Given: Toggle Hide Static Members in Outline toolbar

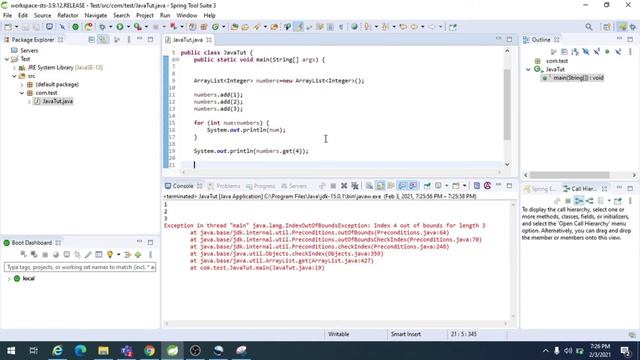Looking at the screenshot, I should click(x=597, y=52).
